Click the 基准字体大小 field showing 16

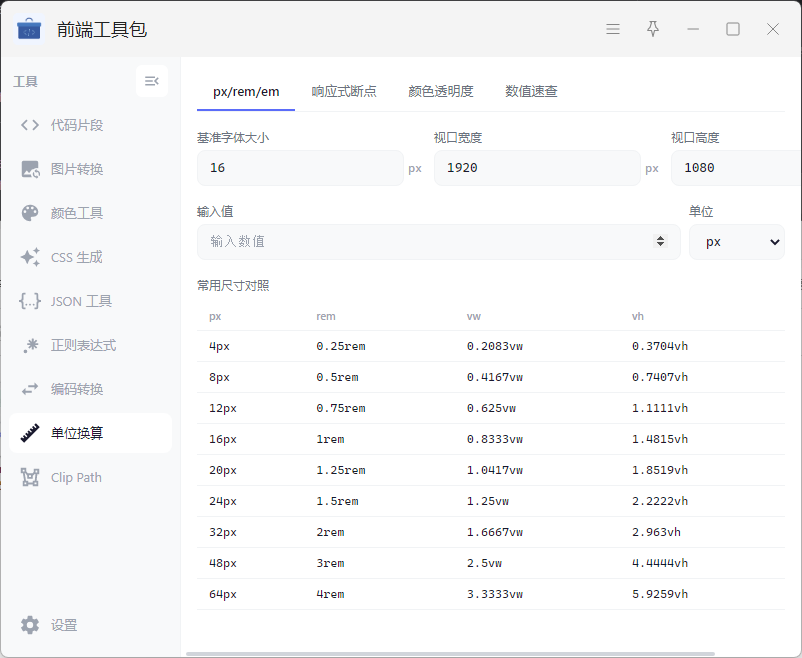300,168
